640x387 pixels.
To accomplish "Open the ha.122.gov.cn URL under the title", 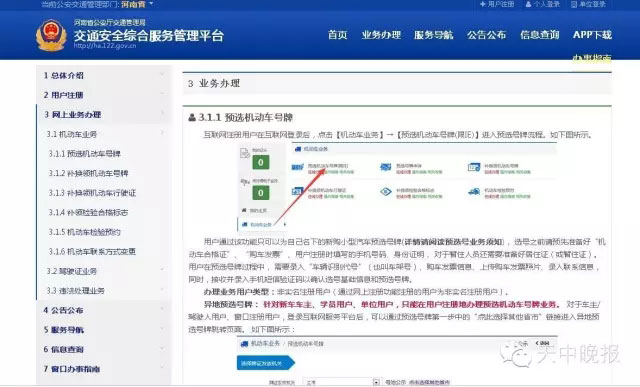I will click(105, 46).
